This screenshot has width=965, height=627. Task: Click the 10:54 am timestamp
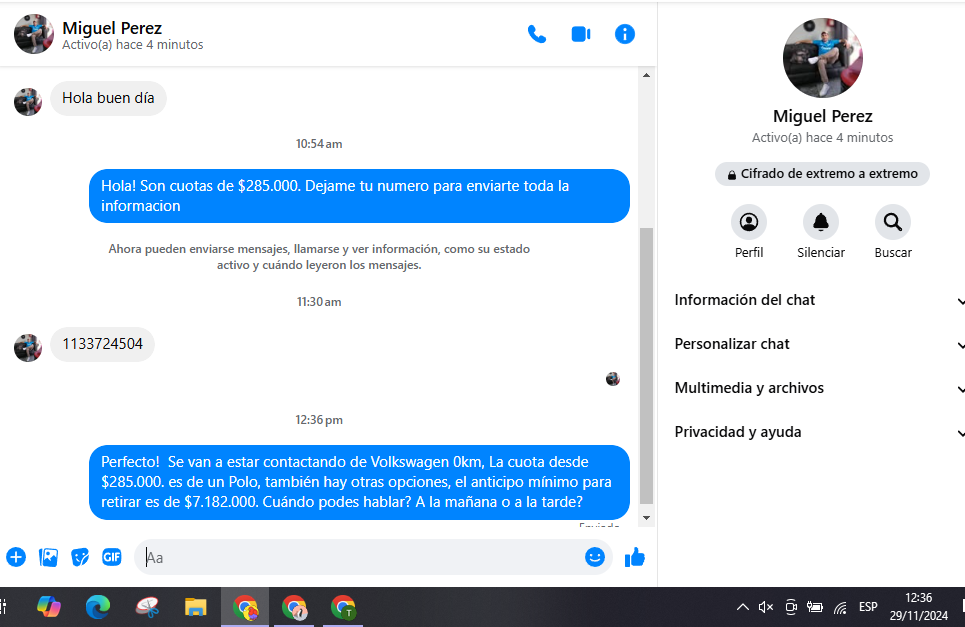pyautogui.click(x=319, y=144)
